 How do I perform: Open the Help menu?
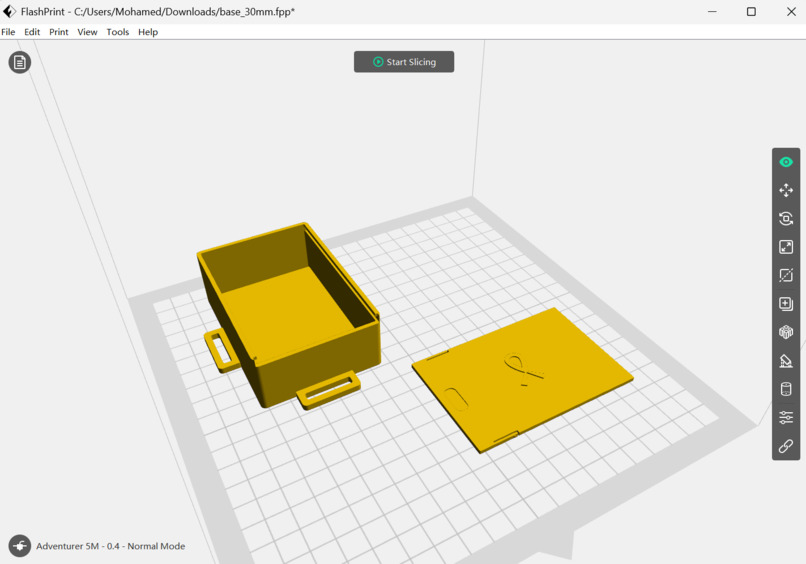coord(148,32)
